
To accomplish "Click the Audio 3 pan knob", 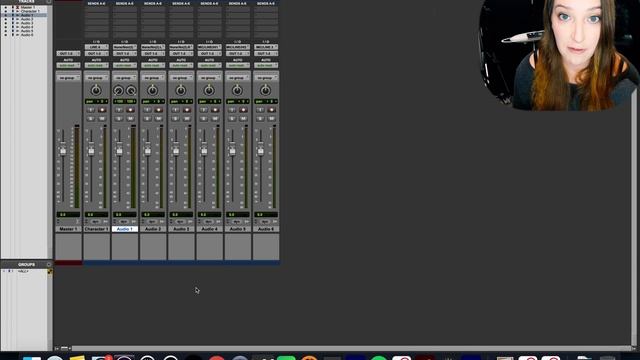I will 181,90.
